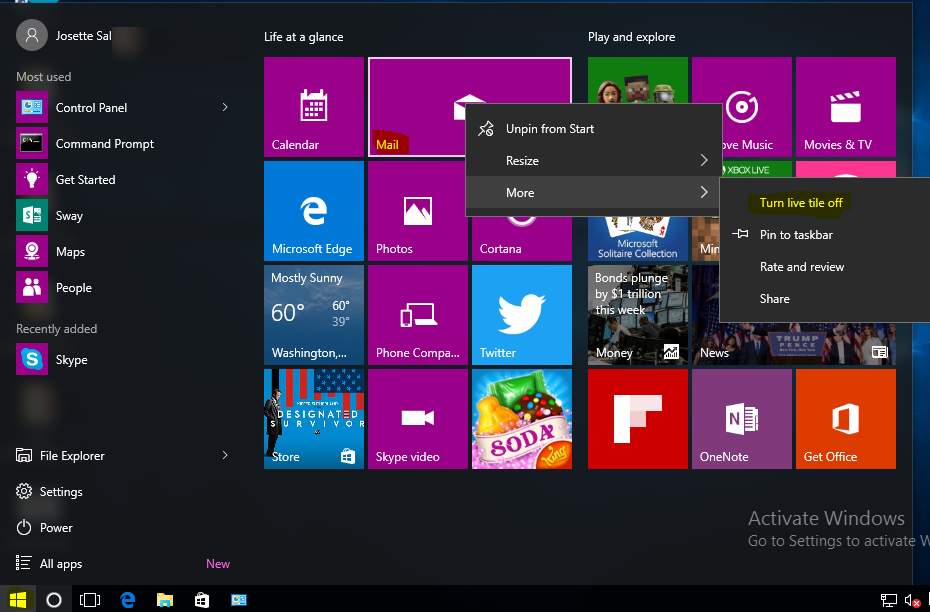Choose Share in the submenu
This screenshot has height=612, width=930.
[x=824, y=299]
